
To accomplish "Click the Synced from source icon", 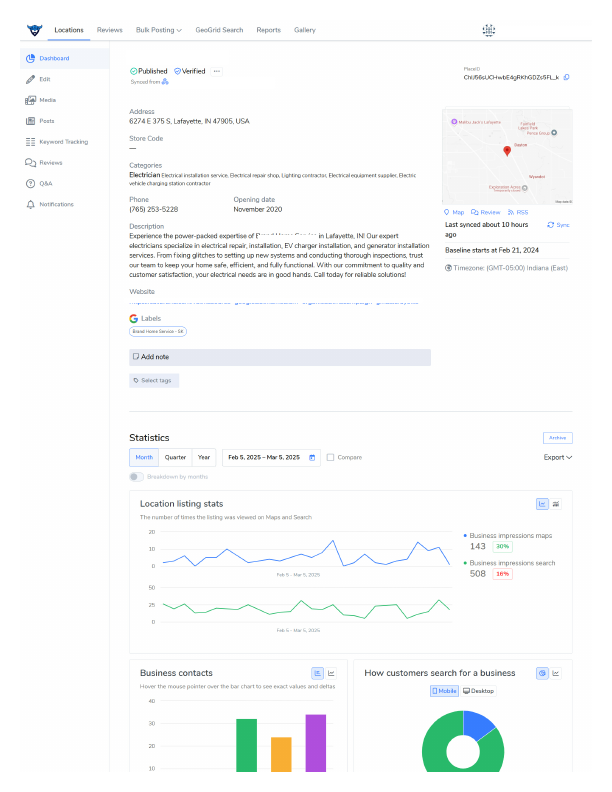I will (x=165, y=82).
